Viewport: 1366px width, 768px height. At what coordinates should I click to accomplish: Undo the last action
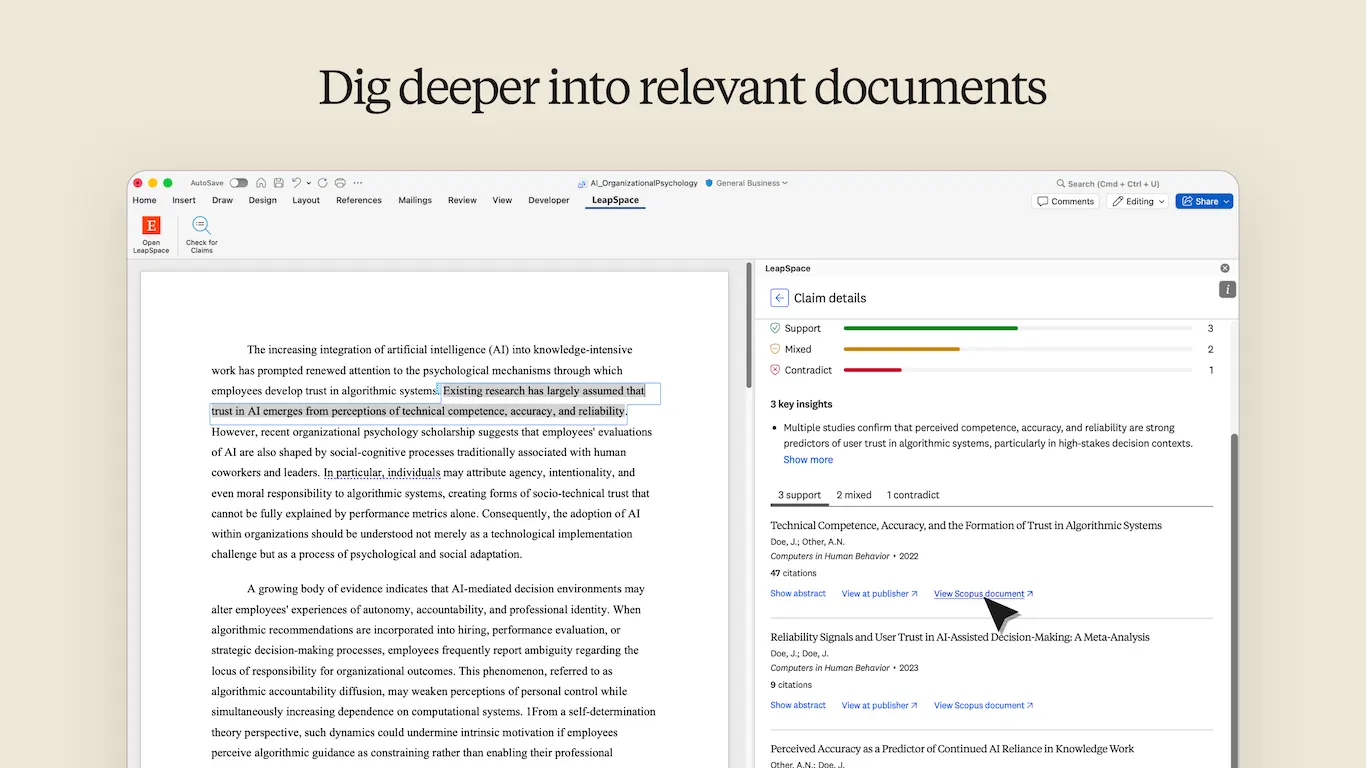coord(295,183)
